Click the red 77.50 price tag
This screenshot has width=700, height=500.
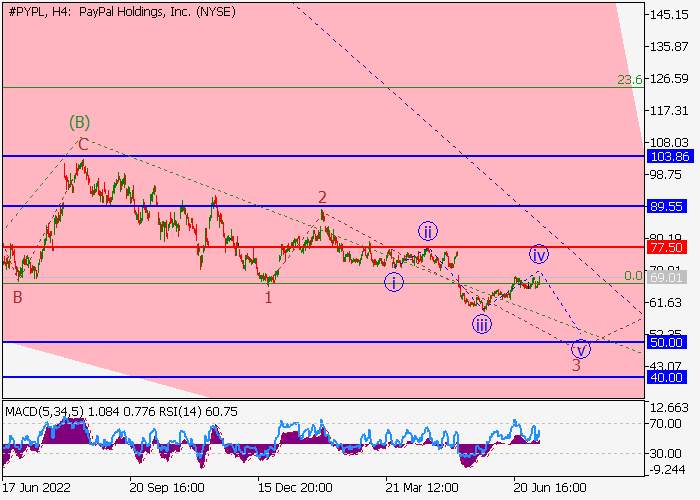(x=667, y=247)
